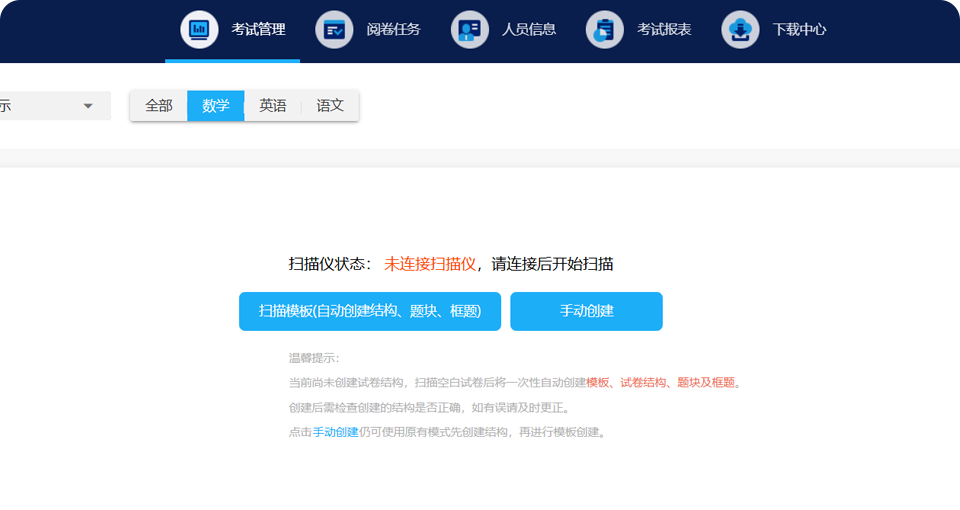The height and width of the screenshot is (510, 960).
Task: Expand the dropdown arrow beside 示
Action: pos(88,106)
